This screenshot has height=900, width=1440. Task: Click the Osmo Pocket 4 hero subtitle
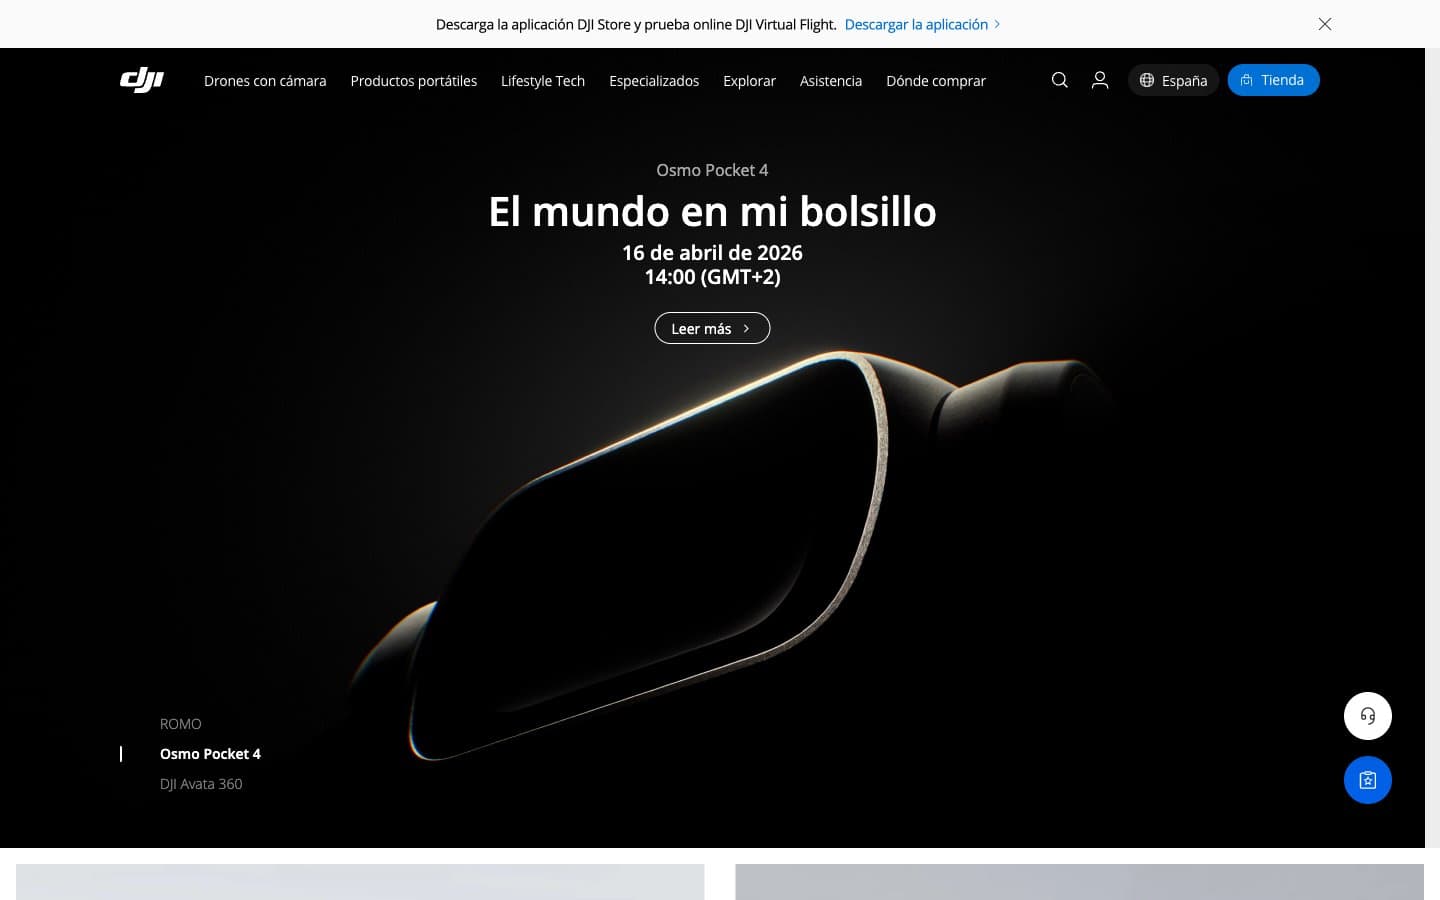coord(712,170)
